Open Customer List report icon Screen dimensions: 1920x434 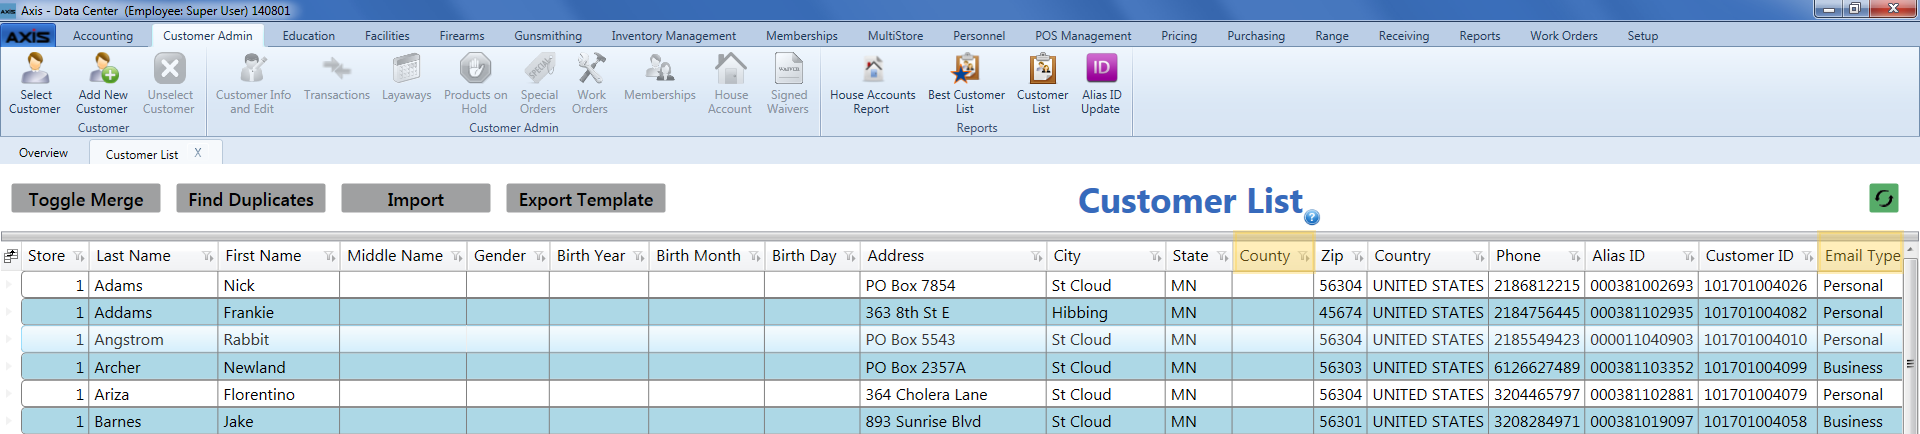pyautogui.click(x=1042, y=84)
